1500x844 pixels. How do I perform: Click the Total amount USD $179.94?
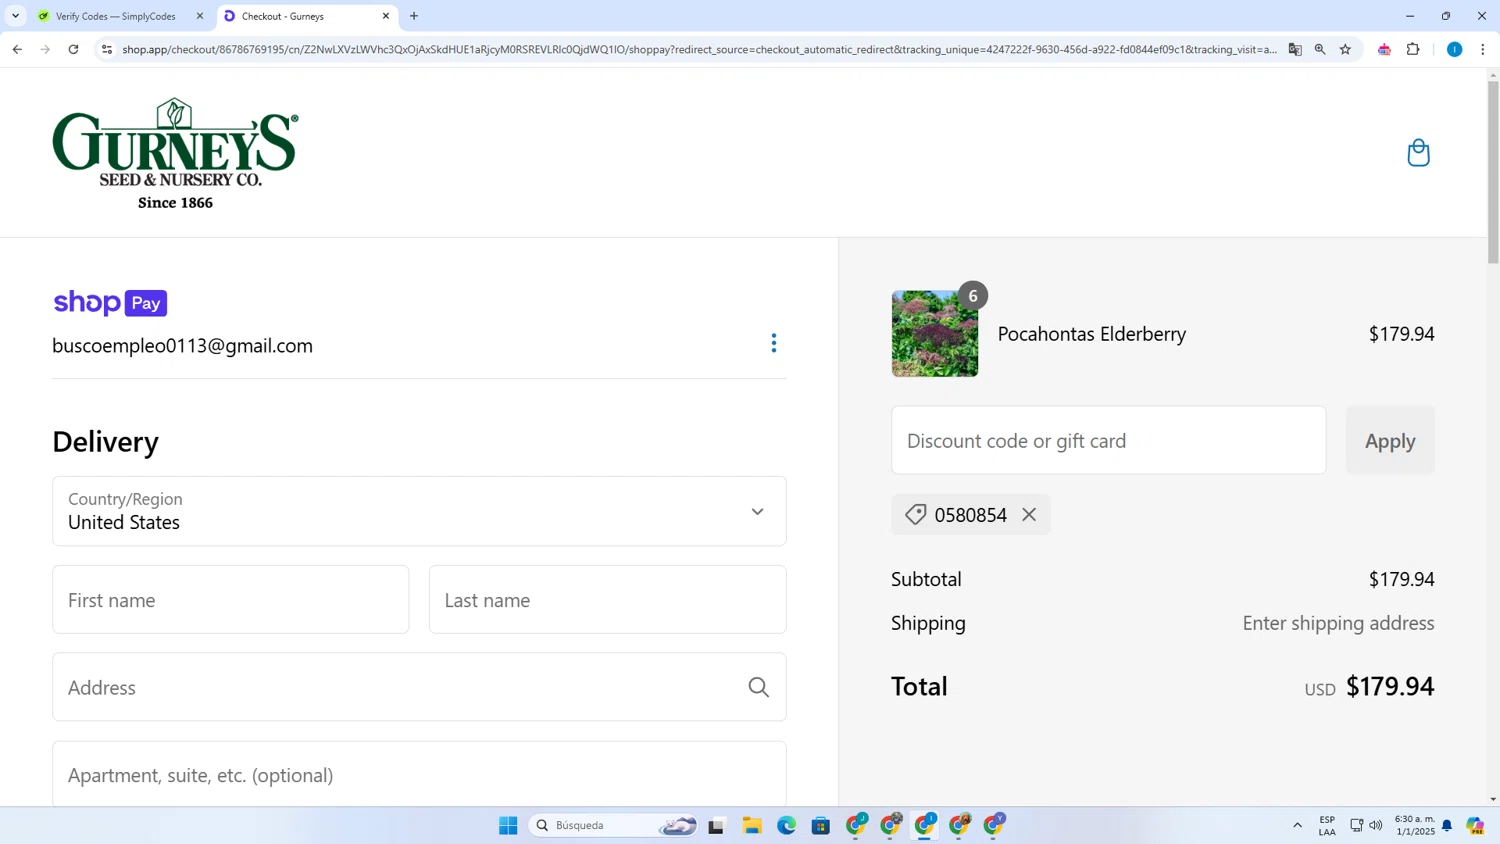point(1369,686)
